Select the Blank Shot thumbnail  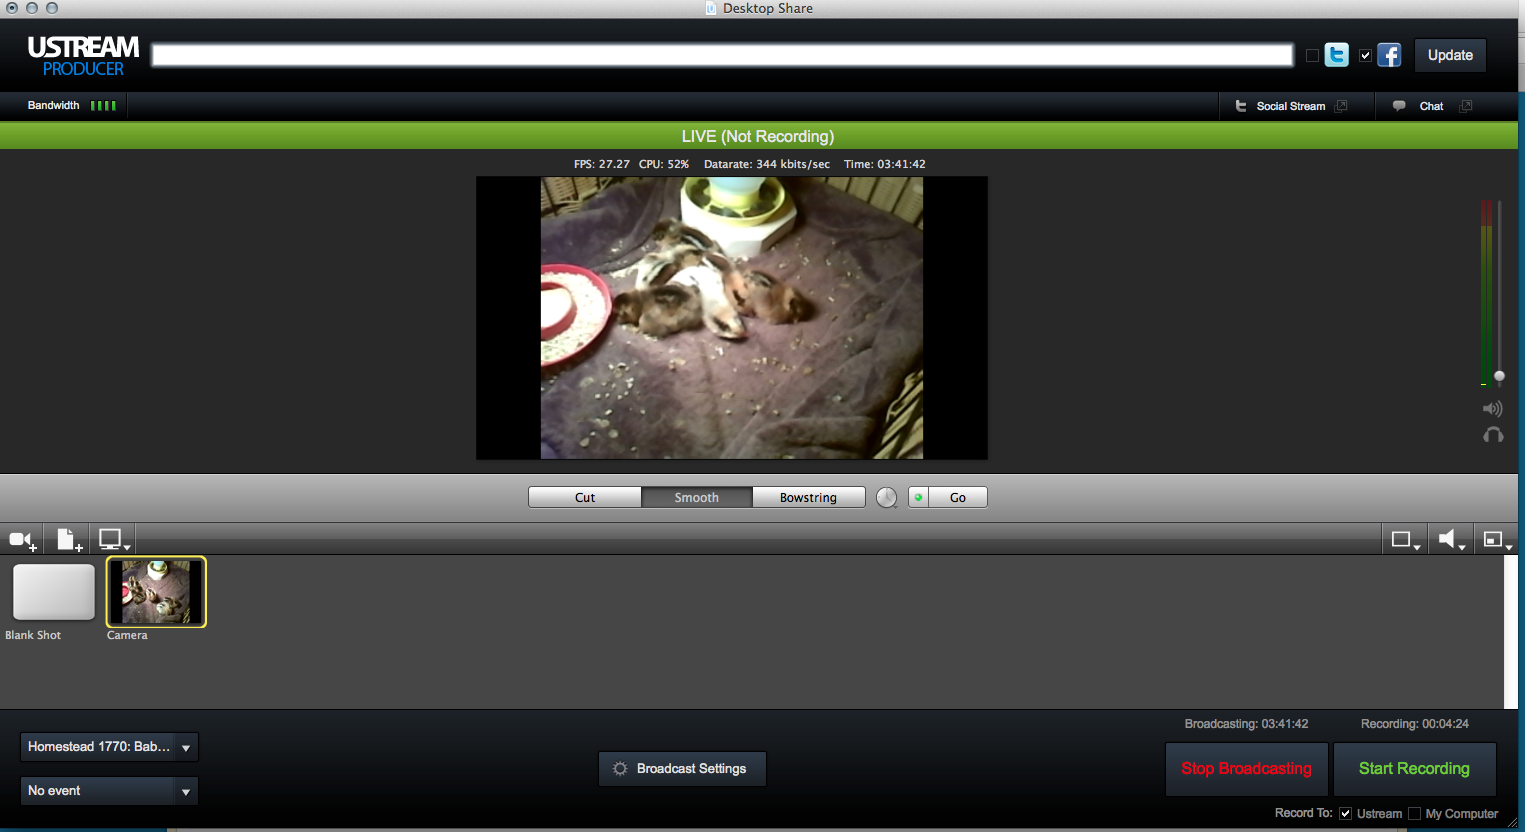(53, 592)
